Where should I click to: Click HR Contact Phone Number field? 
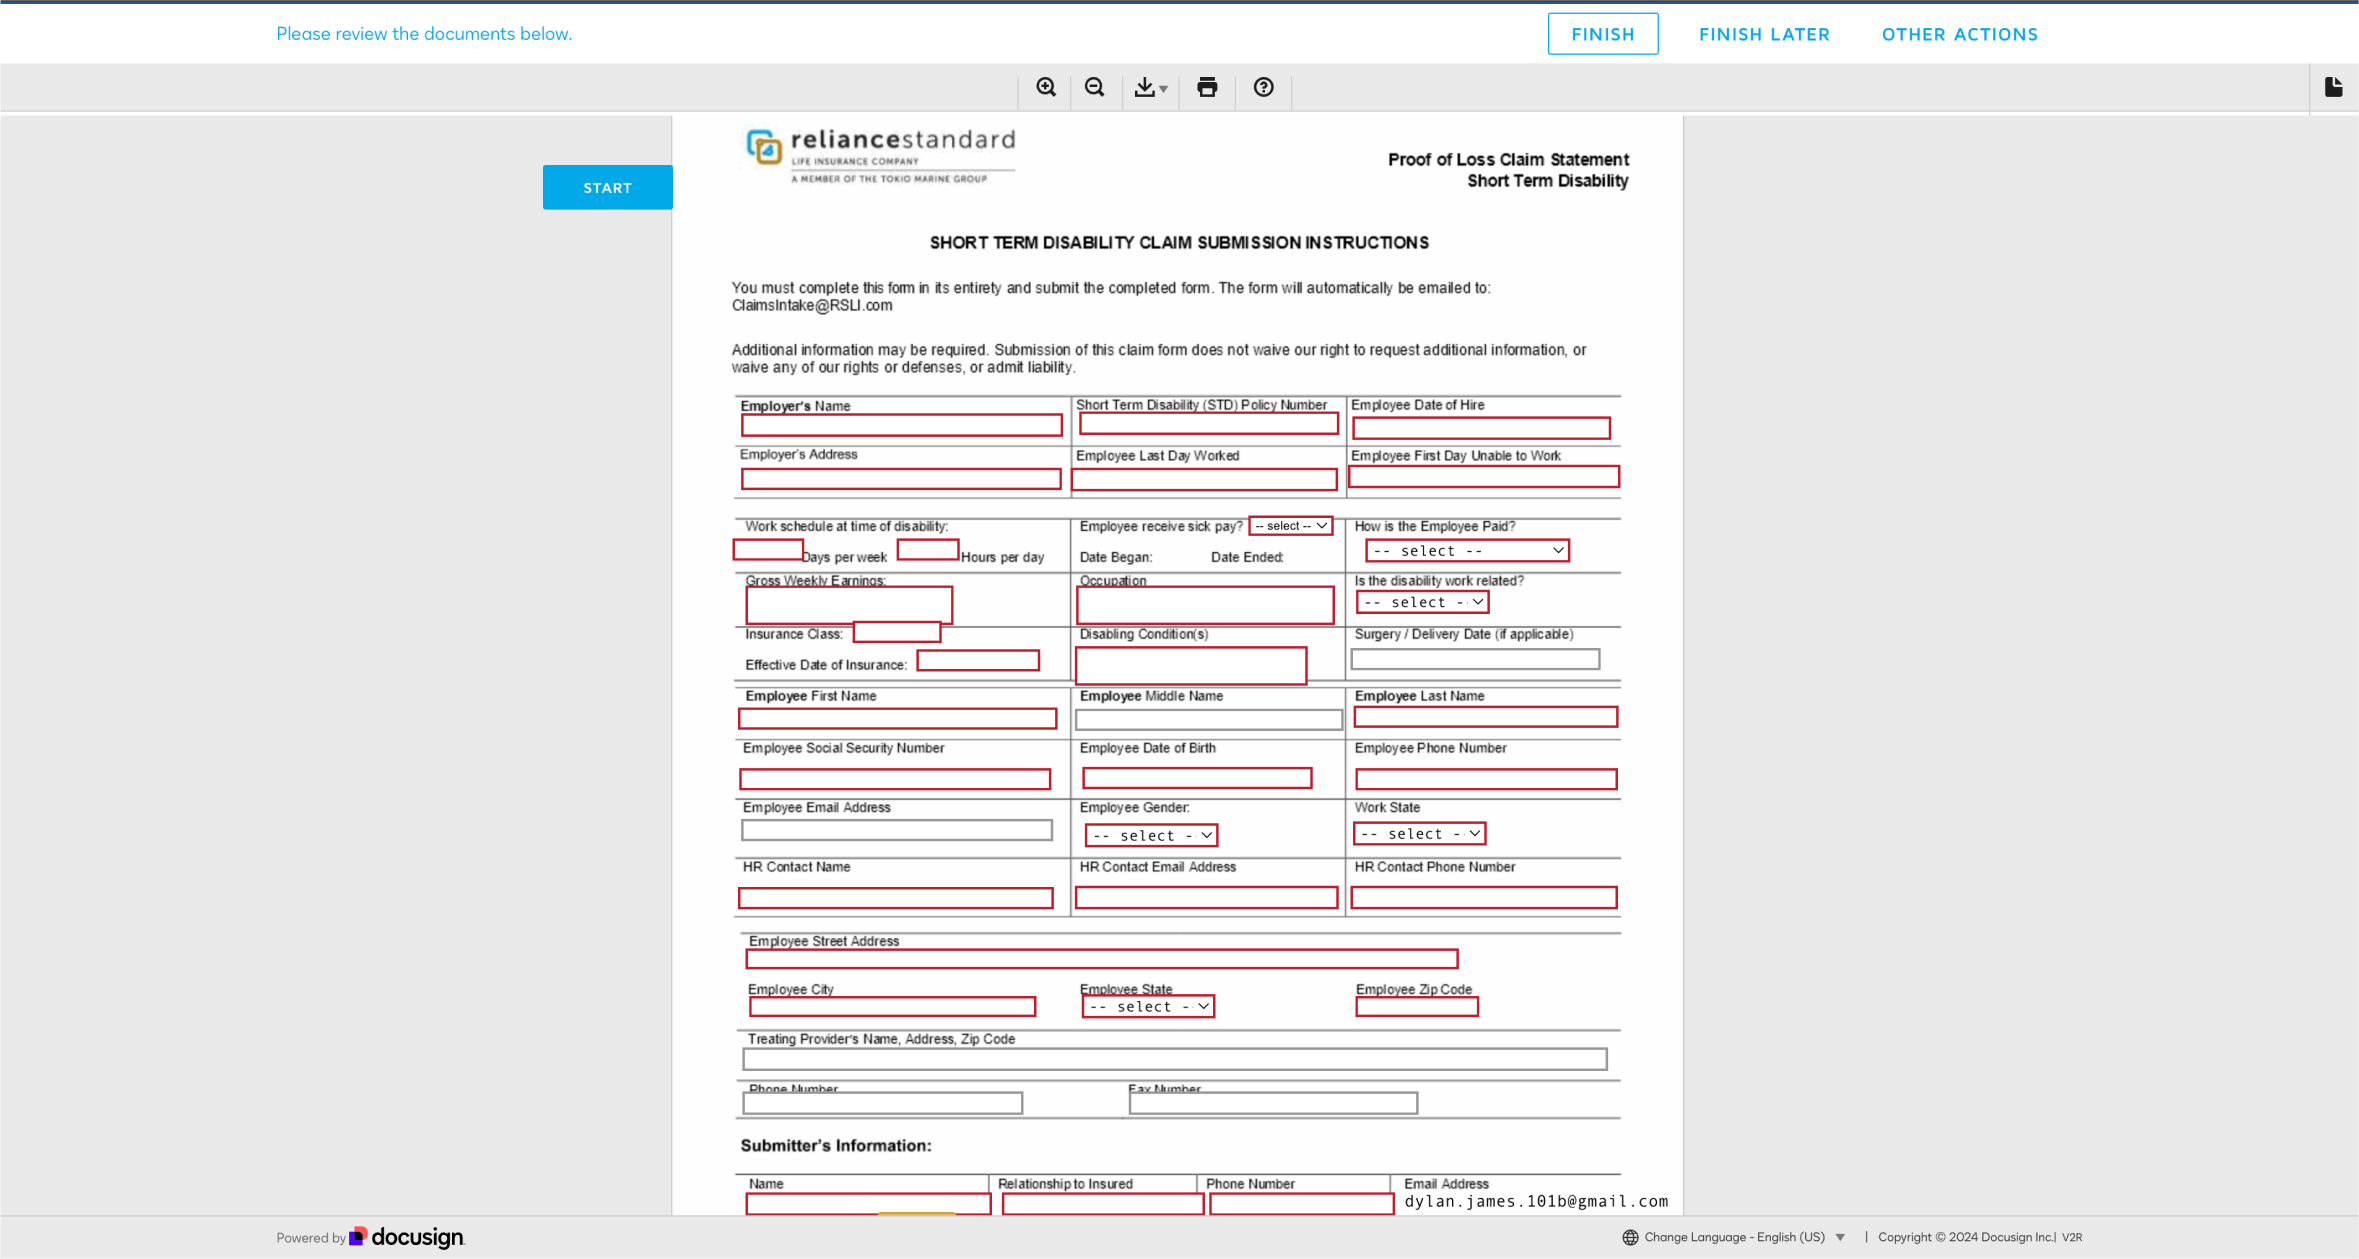[1484, 897]
